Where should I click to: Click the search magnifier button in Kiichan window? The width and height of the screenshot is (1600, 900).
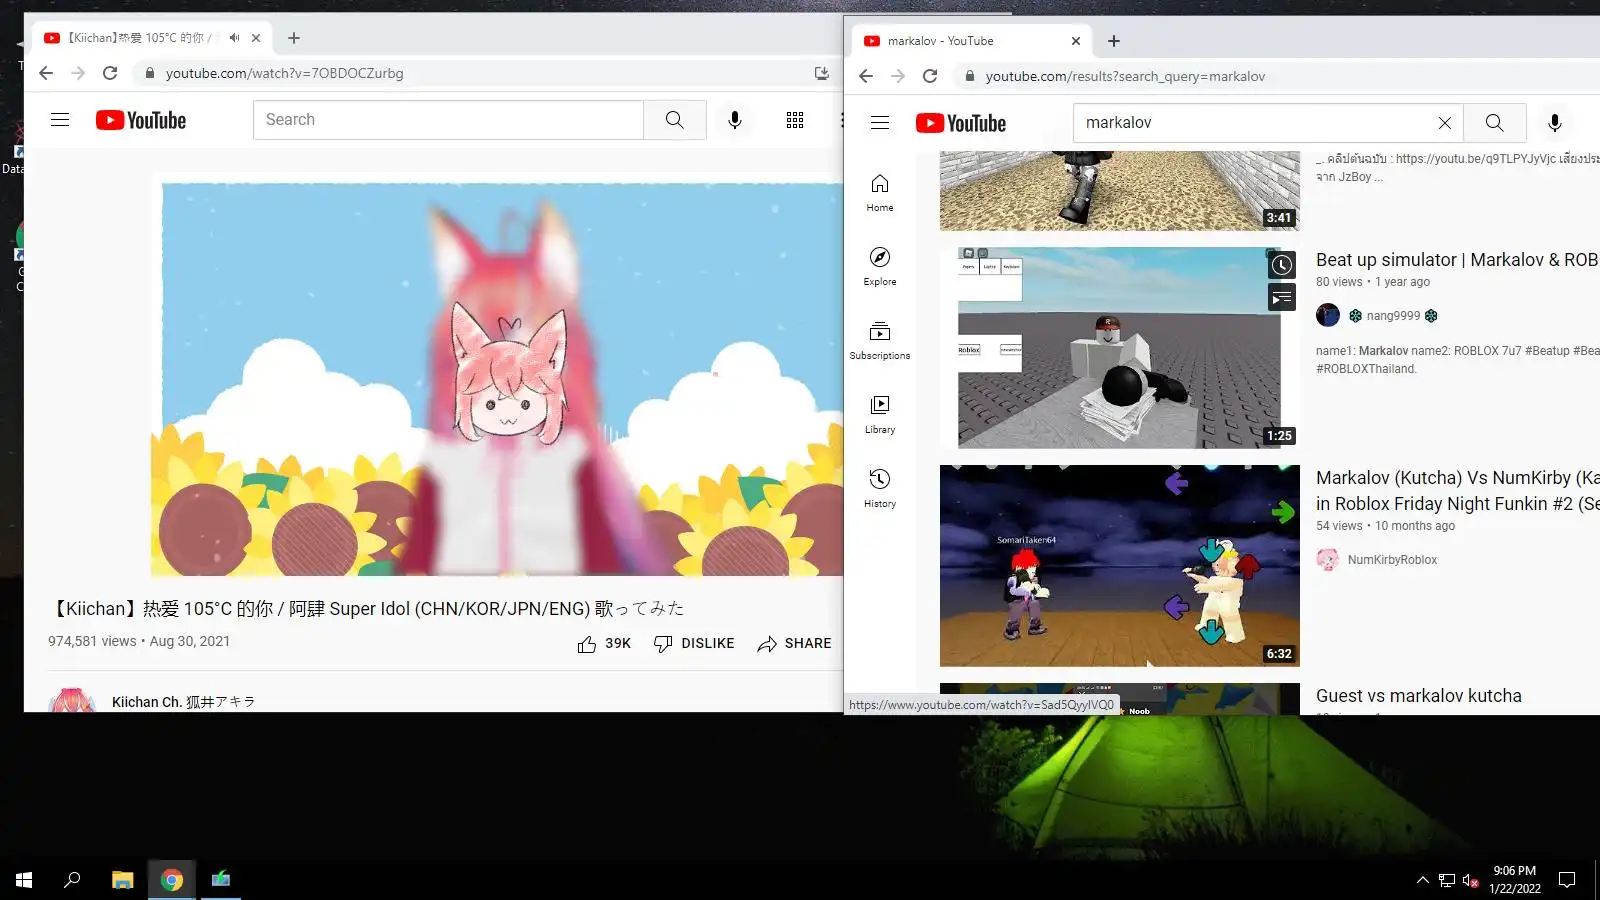[x=675, y=120]
